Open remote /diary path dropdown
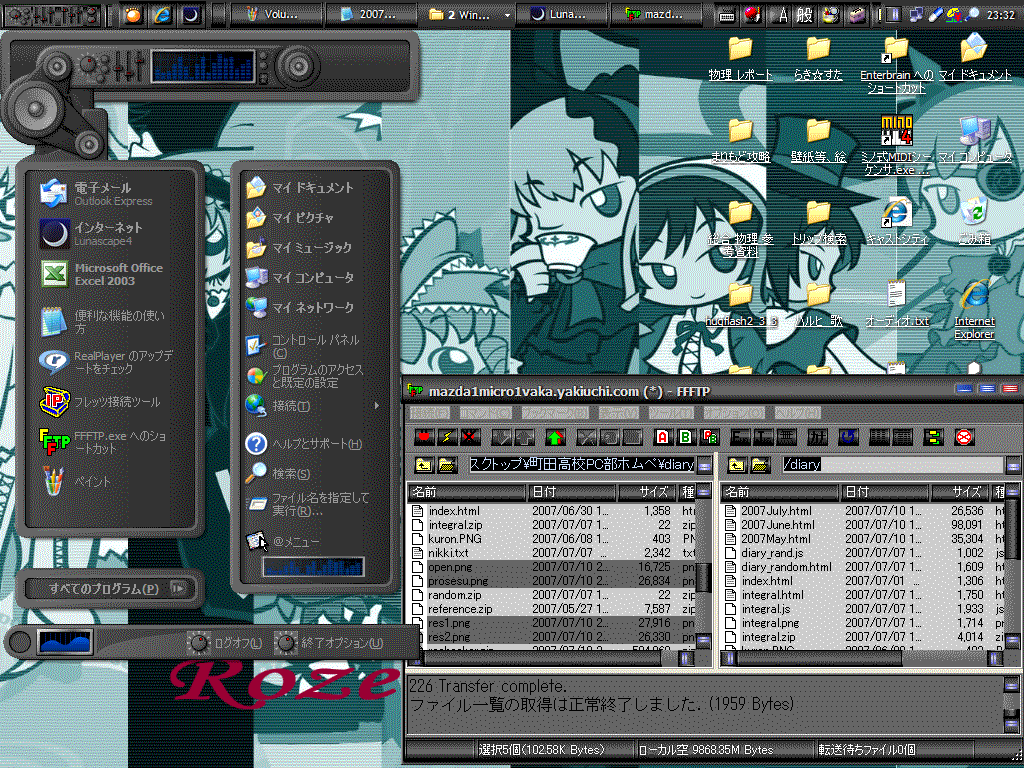The image size is (1024, 768). (x=1013, y=465)
